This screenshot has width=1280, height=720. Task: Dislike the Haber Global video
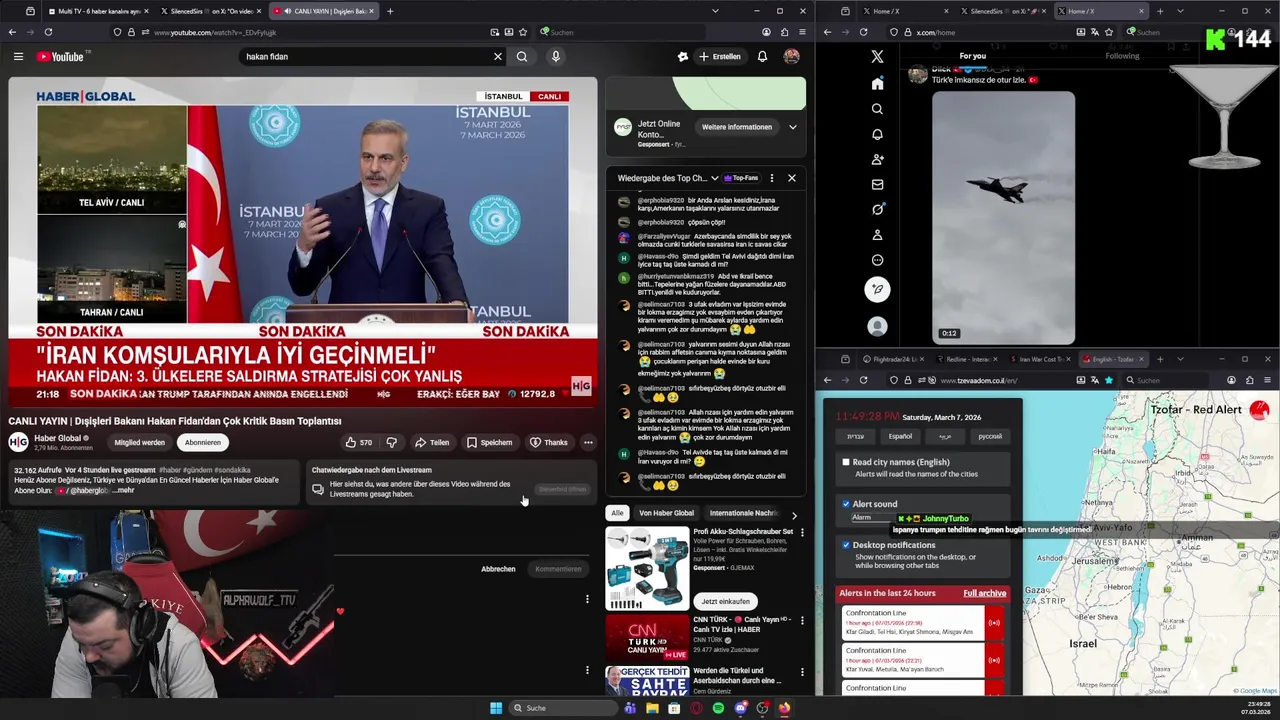392,442
